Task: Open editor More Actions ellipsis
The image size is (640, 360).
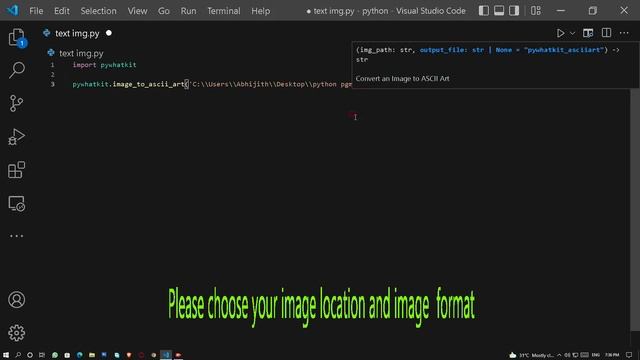Action: (624, 33)
